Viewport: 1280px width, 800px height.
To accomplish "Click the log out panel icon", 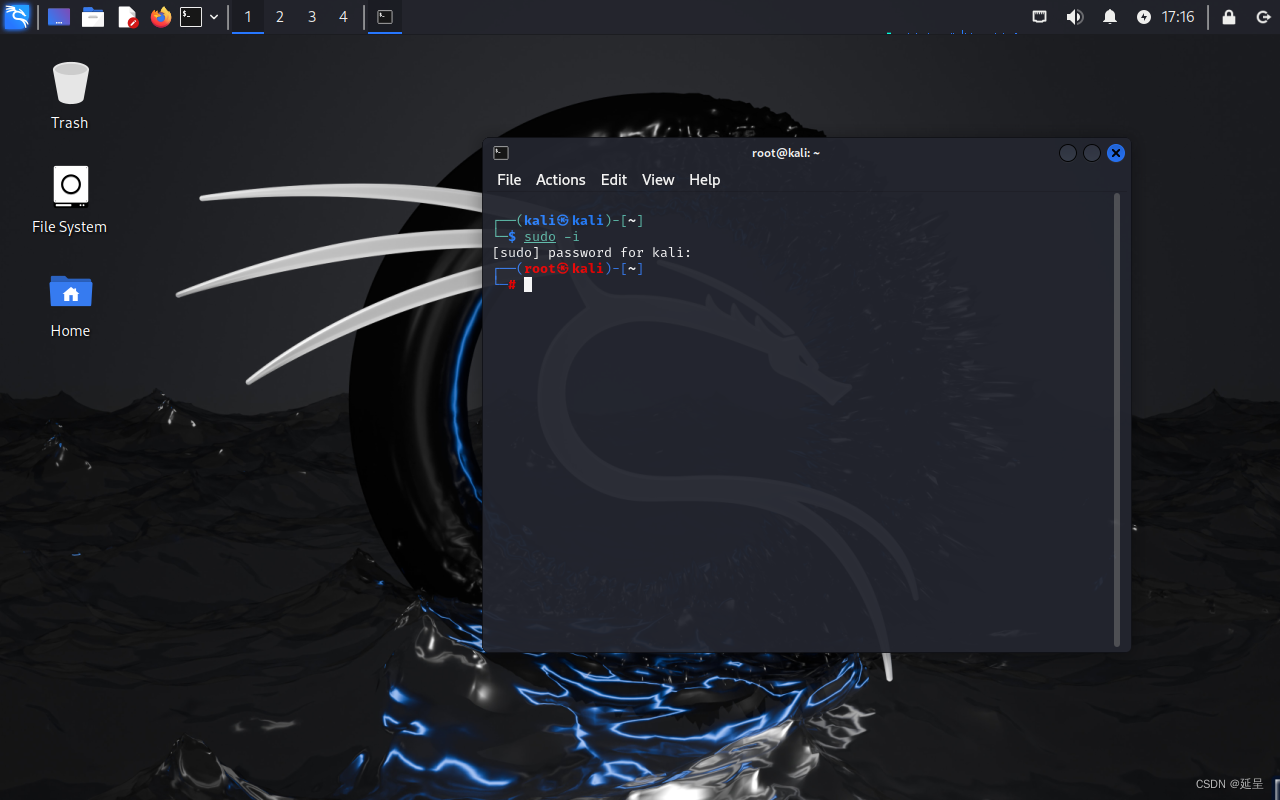I will (1263, 17).
